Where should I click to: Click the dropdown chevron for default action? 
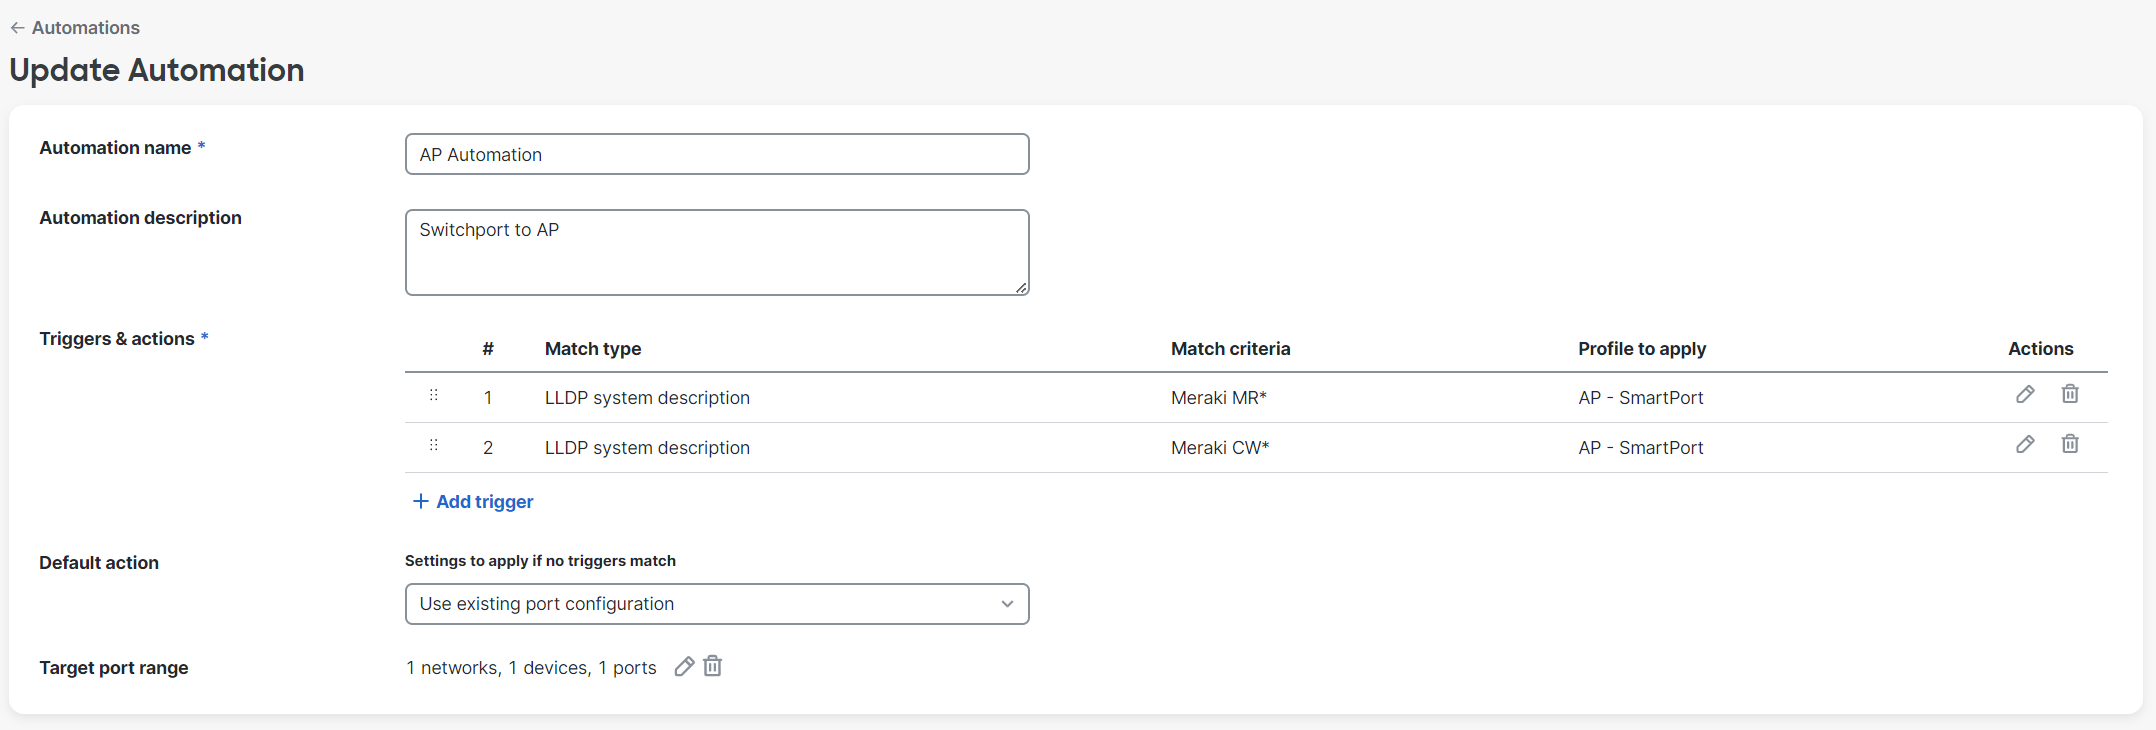pos(1007,604)
